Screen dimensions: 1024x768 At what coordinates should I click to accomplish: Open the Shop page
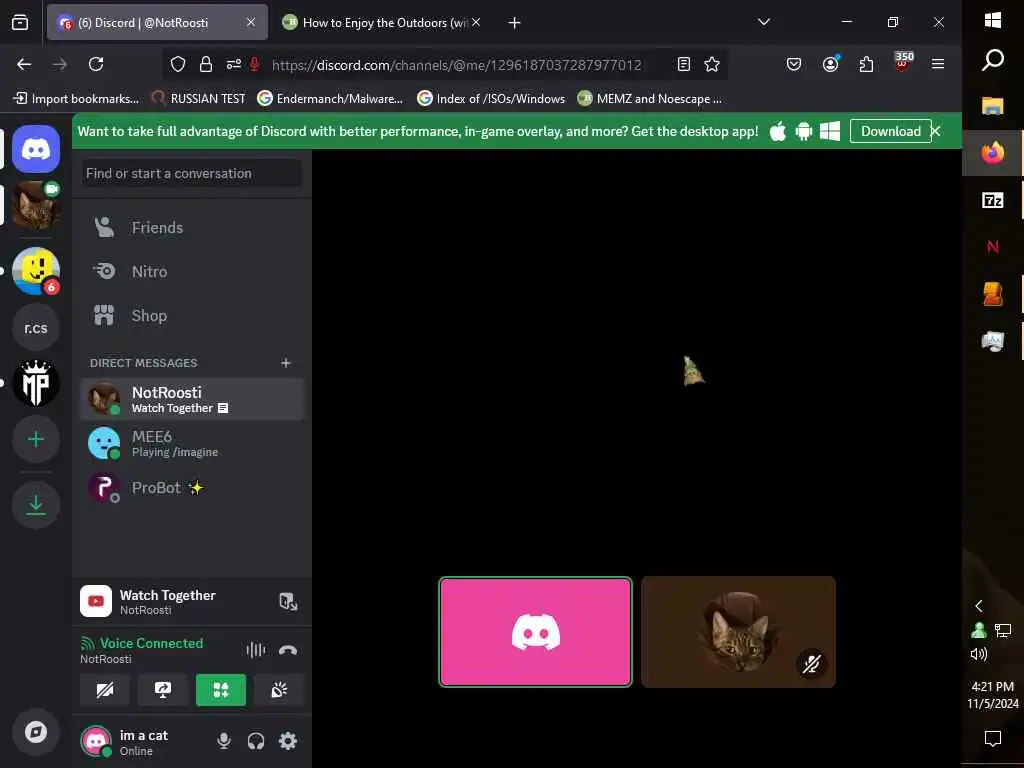click(192, 315)
